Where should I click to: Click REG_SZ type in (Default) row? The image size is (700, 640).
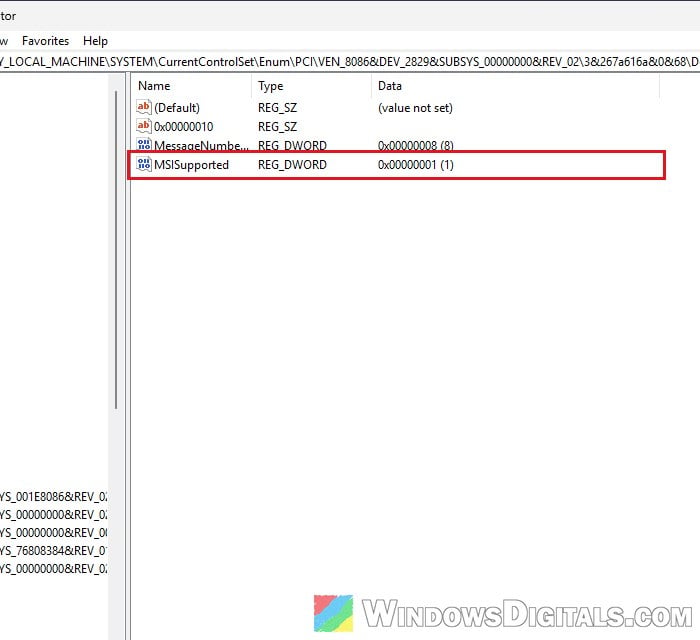[x=277, y=108]
